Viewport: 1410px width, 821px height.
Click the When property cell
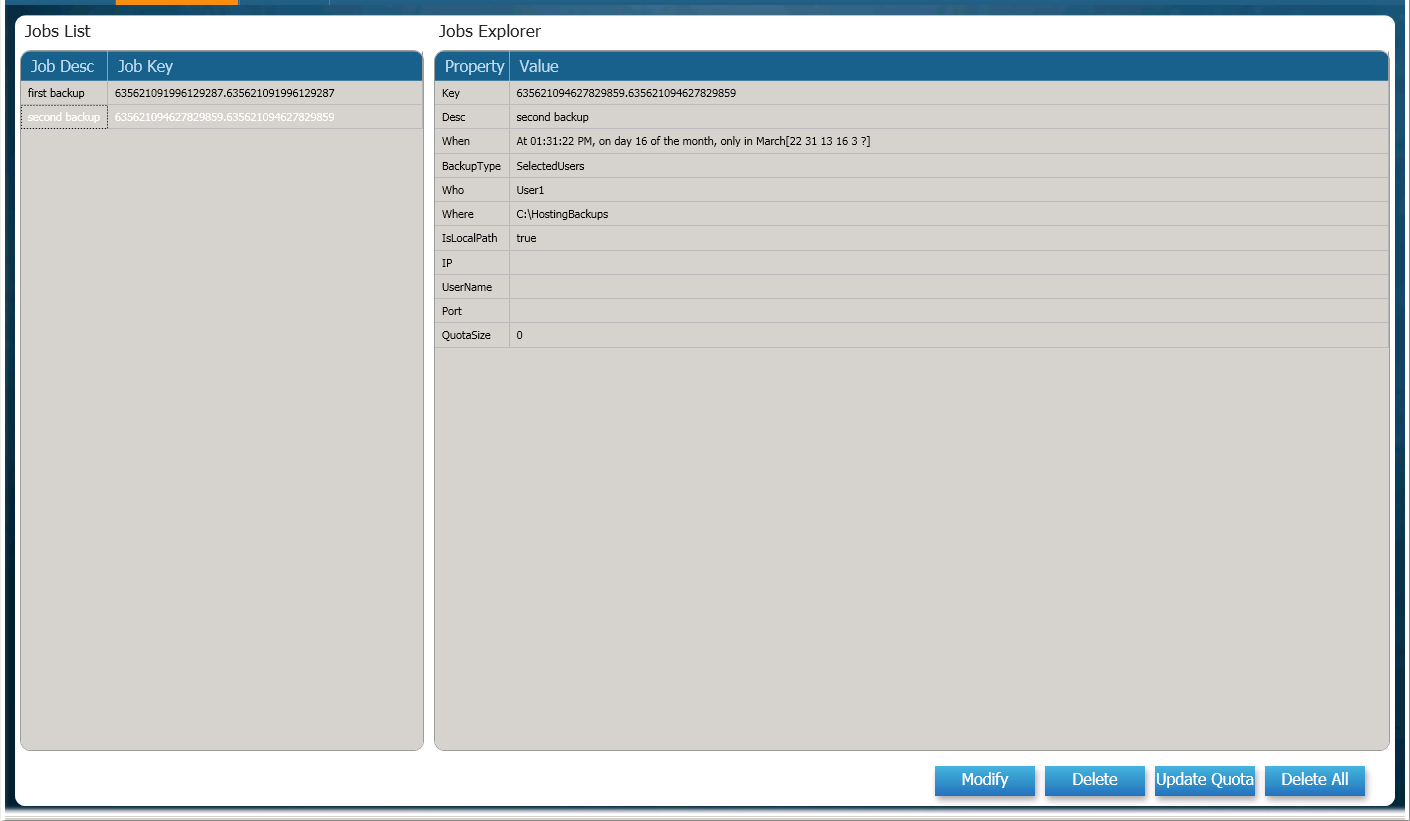click(x=473, y=141)
